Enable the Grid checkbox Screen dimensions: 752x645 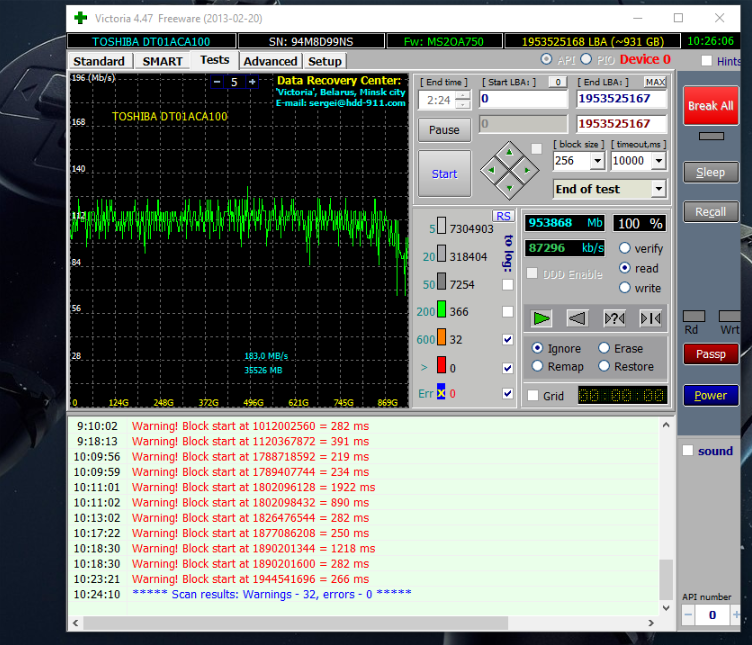533,396
